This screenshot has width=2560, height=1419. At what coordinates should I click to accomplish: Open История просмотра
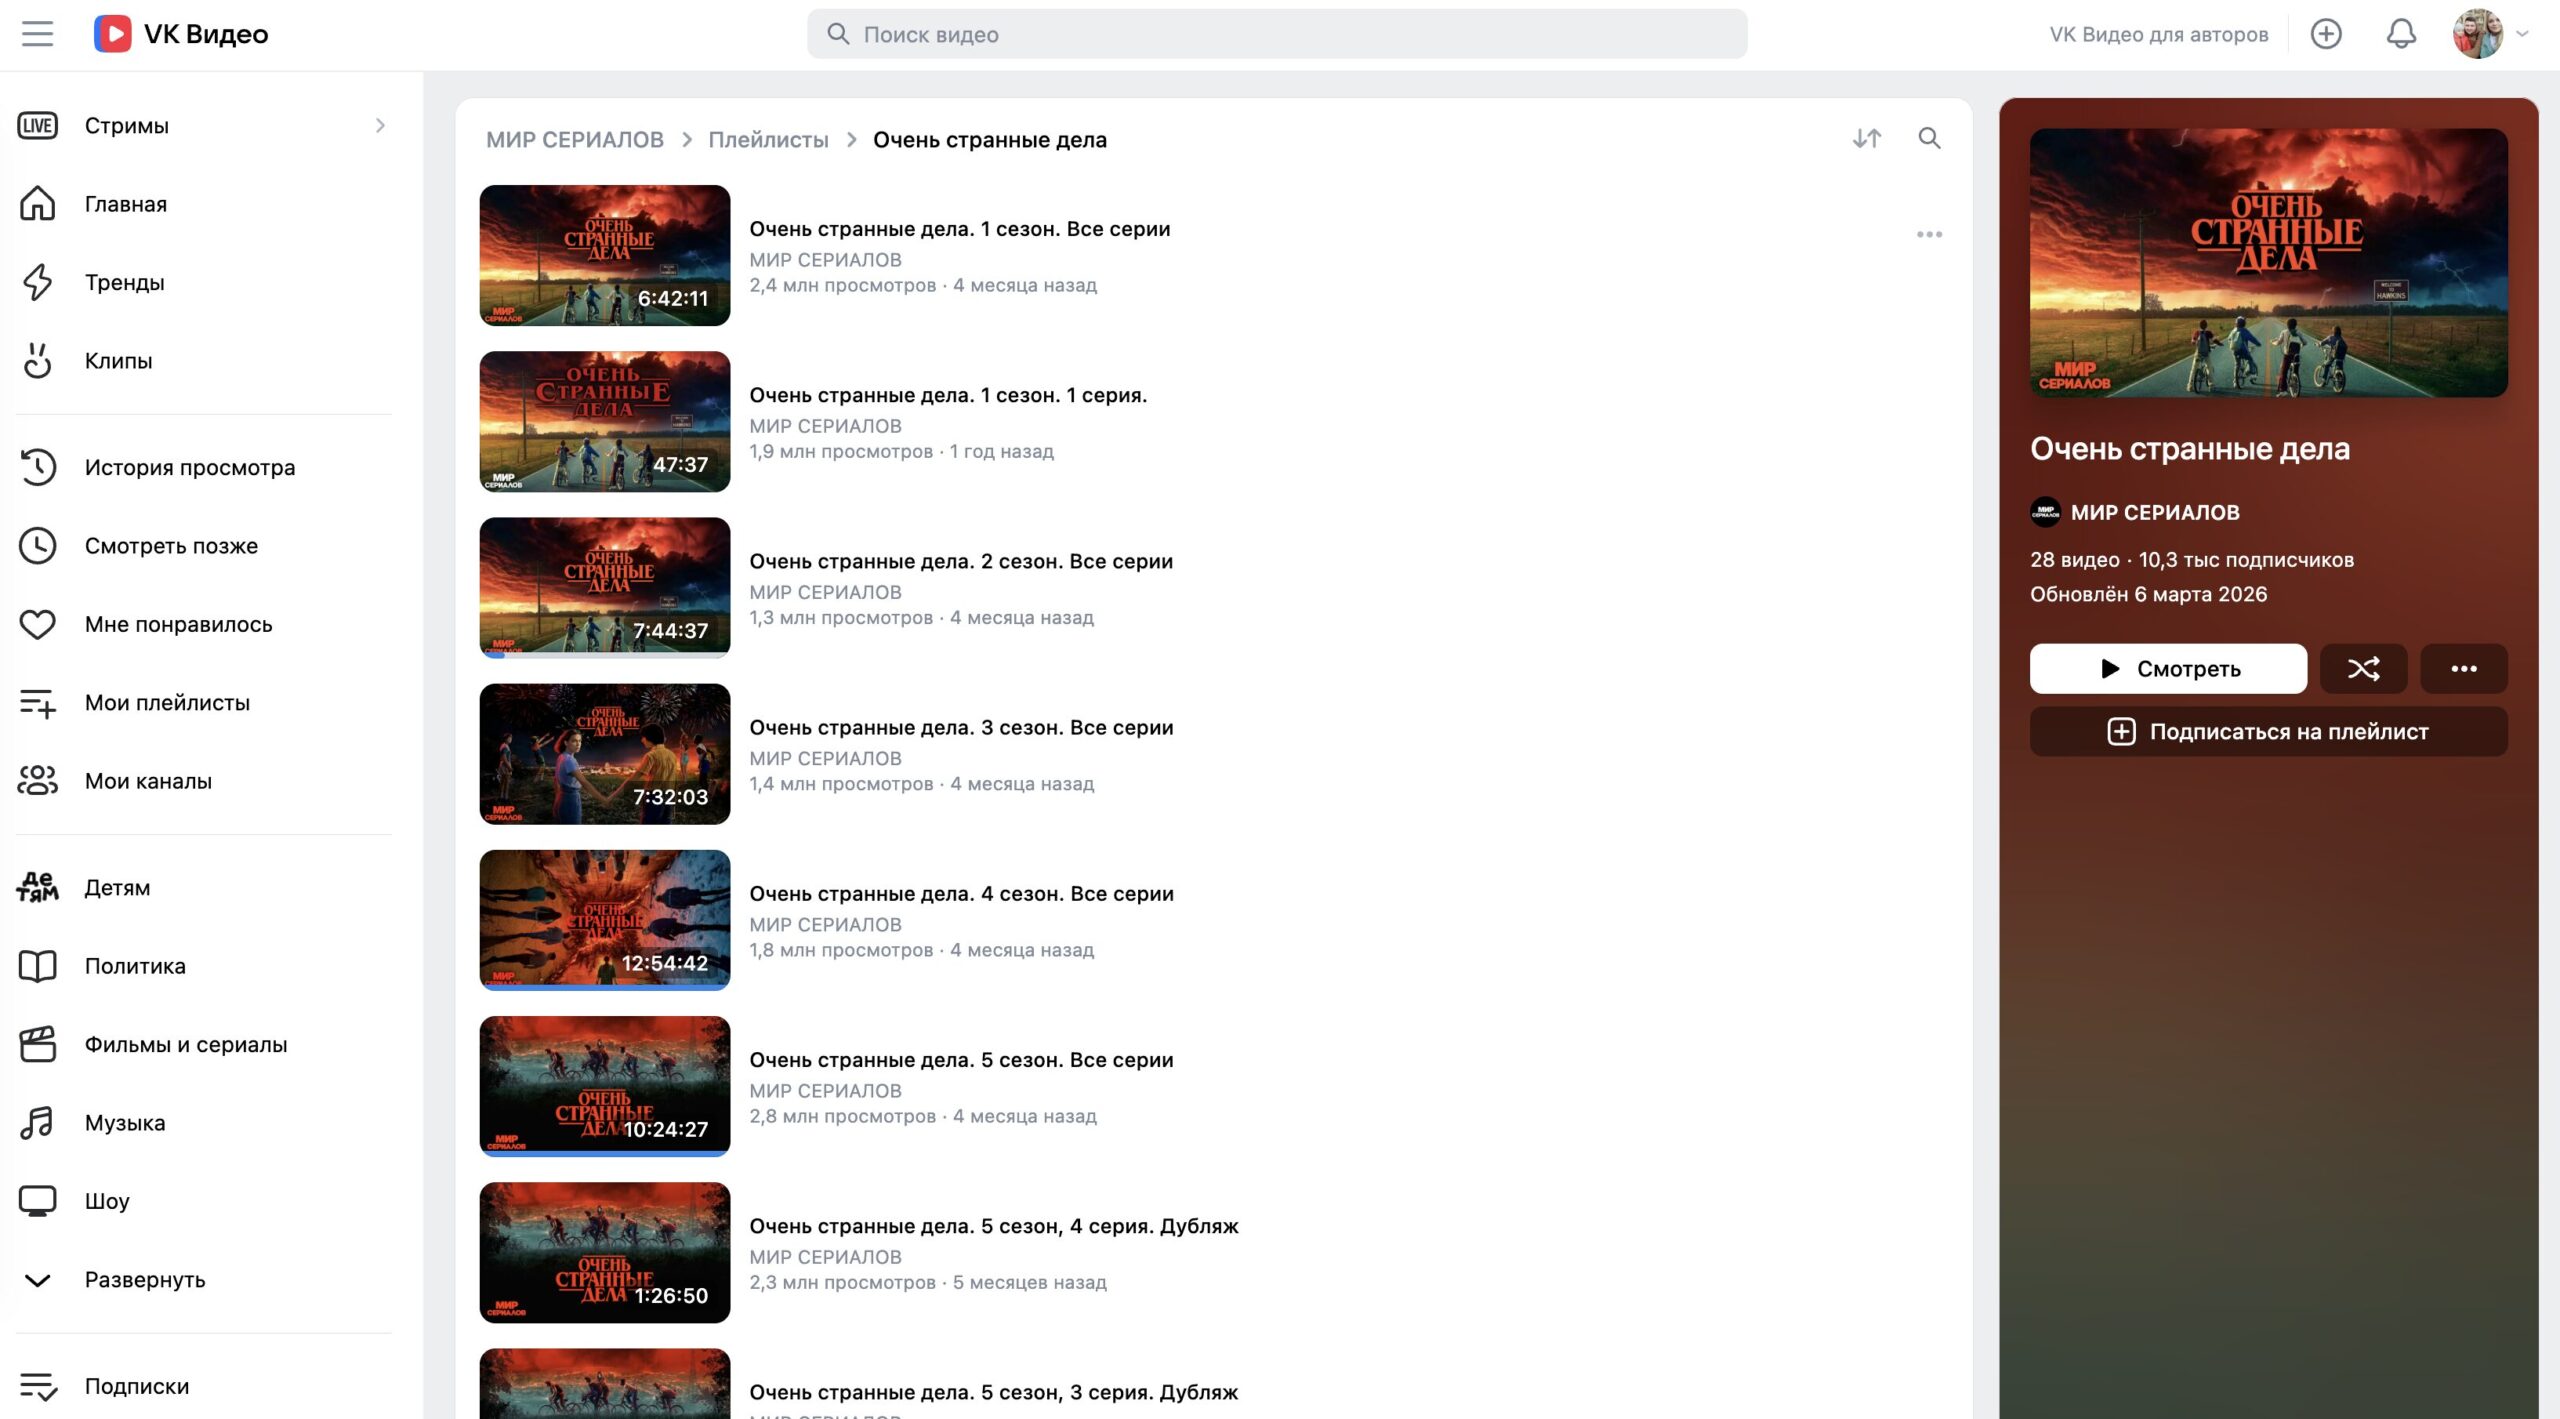click(x=204, y=467)
